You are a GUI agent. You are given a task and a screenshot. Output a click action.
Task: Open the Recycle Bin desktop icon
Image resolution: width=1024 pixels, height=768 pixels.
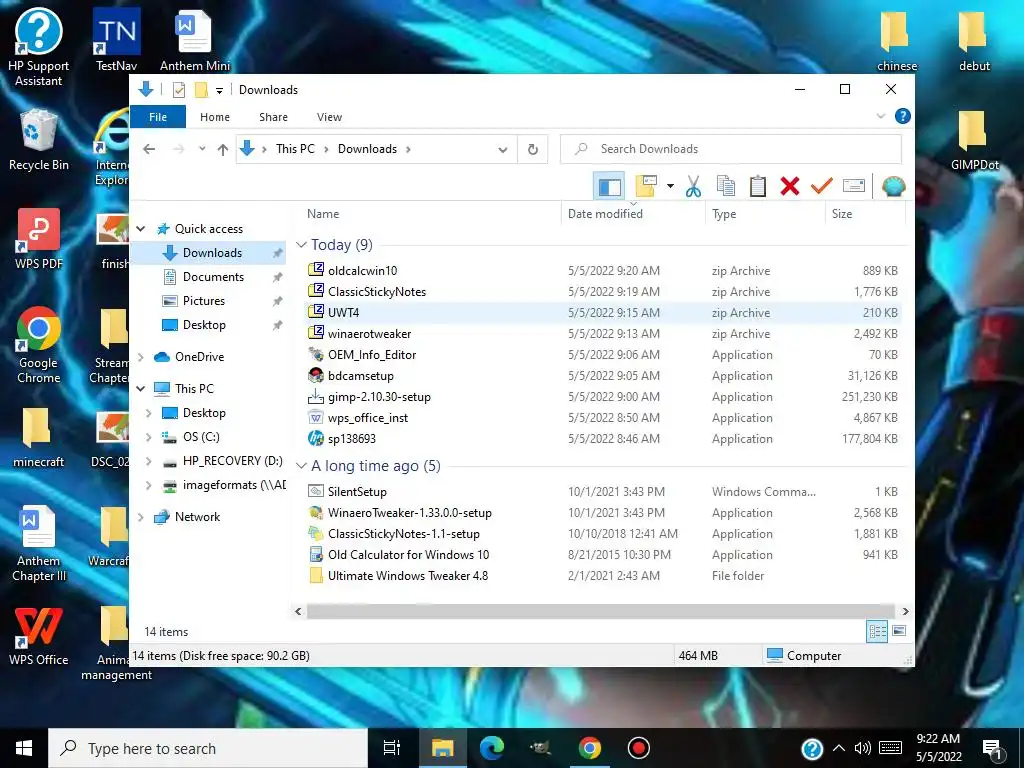pyautogui.click(x=39, y=140)
